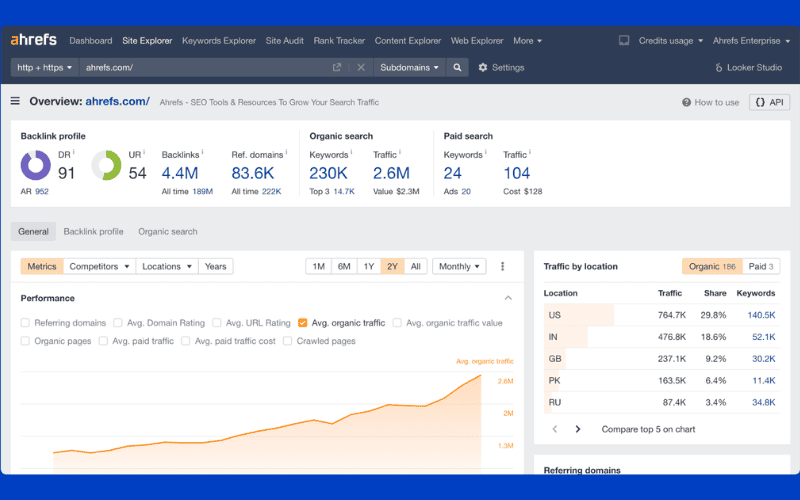This screenshot has width=800, height=500.
Task: Enable Crawled pages checkbox
Action: (287, 341)
